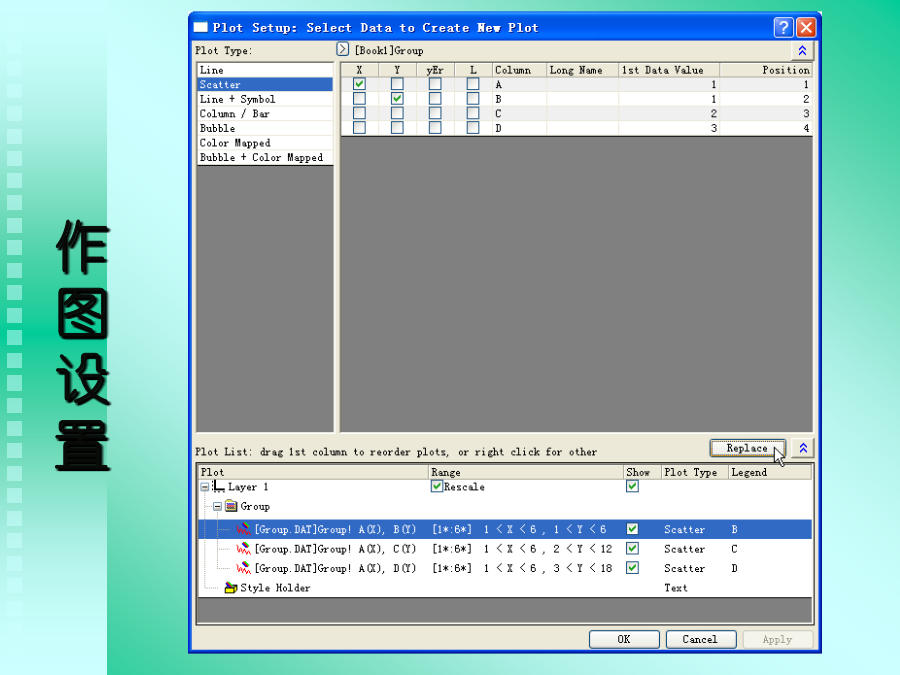
Task: Click scatter plot icon for A(X), D(Y) row
Action: pos(244,568)
